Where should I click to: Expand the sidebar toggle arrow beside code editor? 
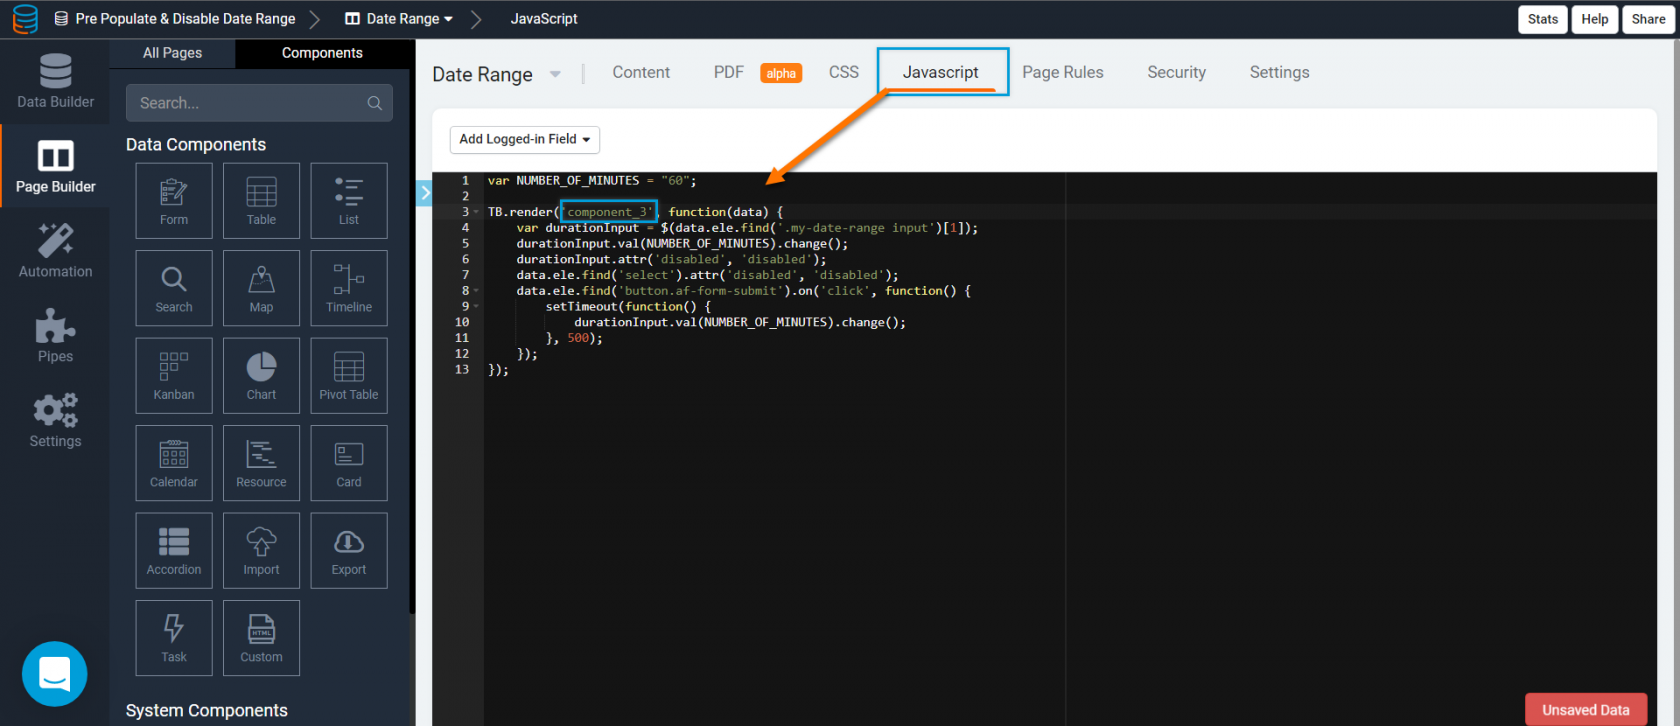(424, 193)
